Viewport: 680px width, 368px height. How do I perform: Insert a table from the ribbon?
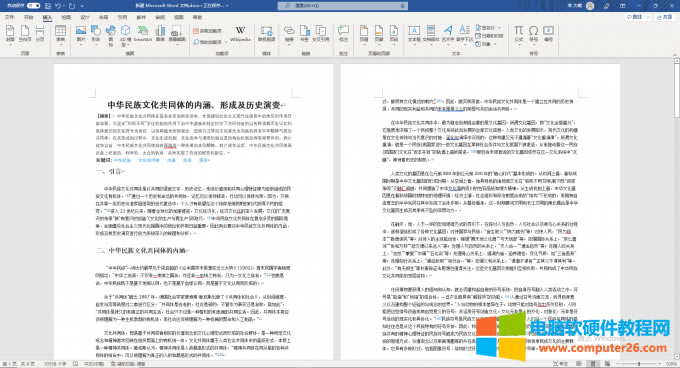60,35
